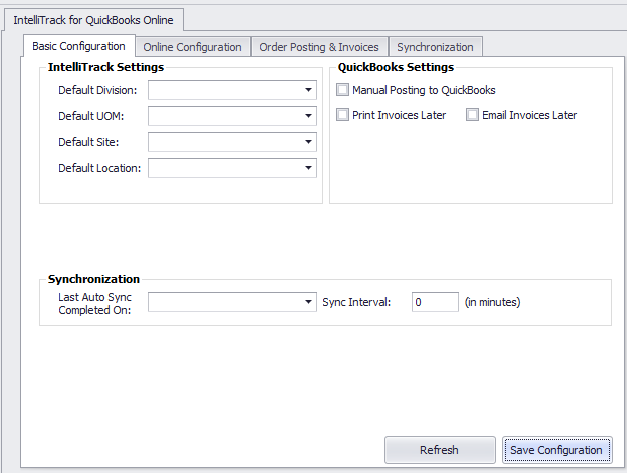This screenshot has width=627, height=473.
Task: Click the Default Location label text
Action: click(100, 168)
